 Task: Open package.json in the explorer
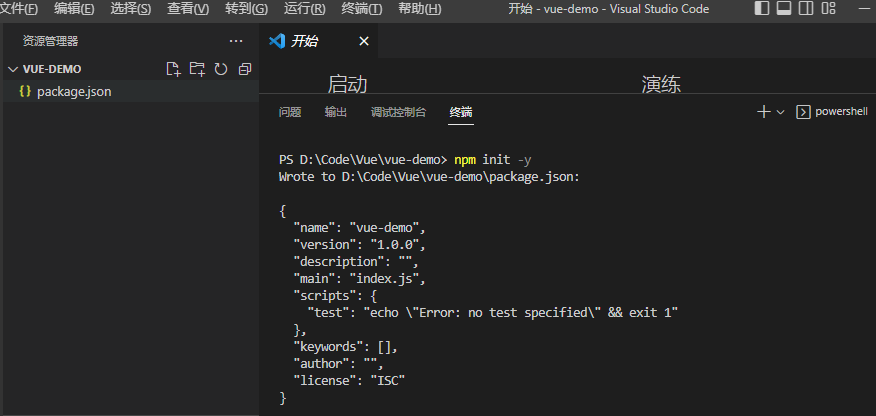pyautogui.click(x=129, y=92)
